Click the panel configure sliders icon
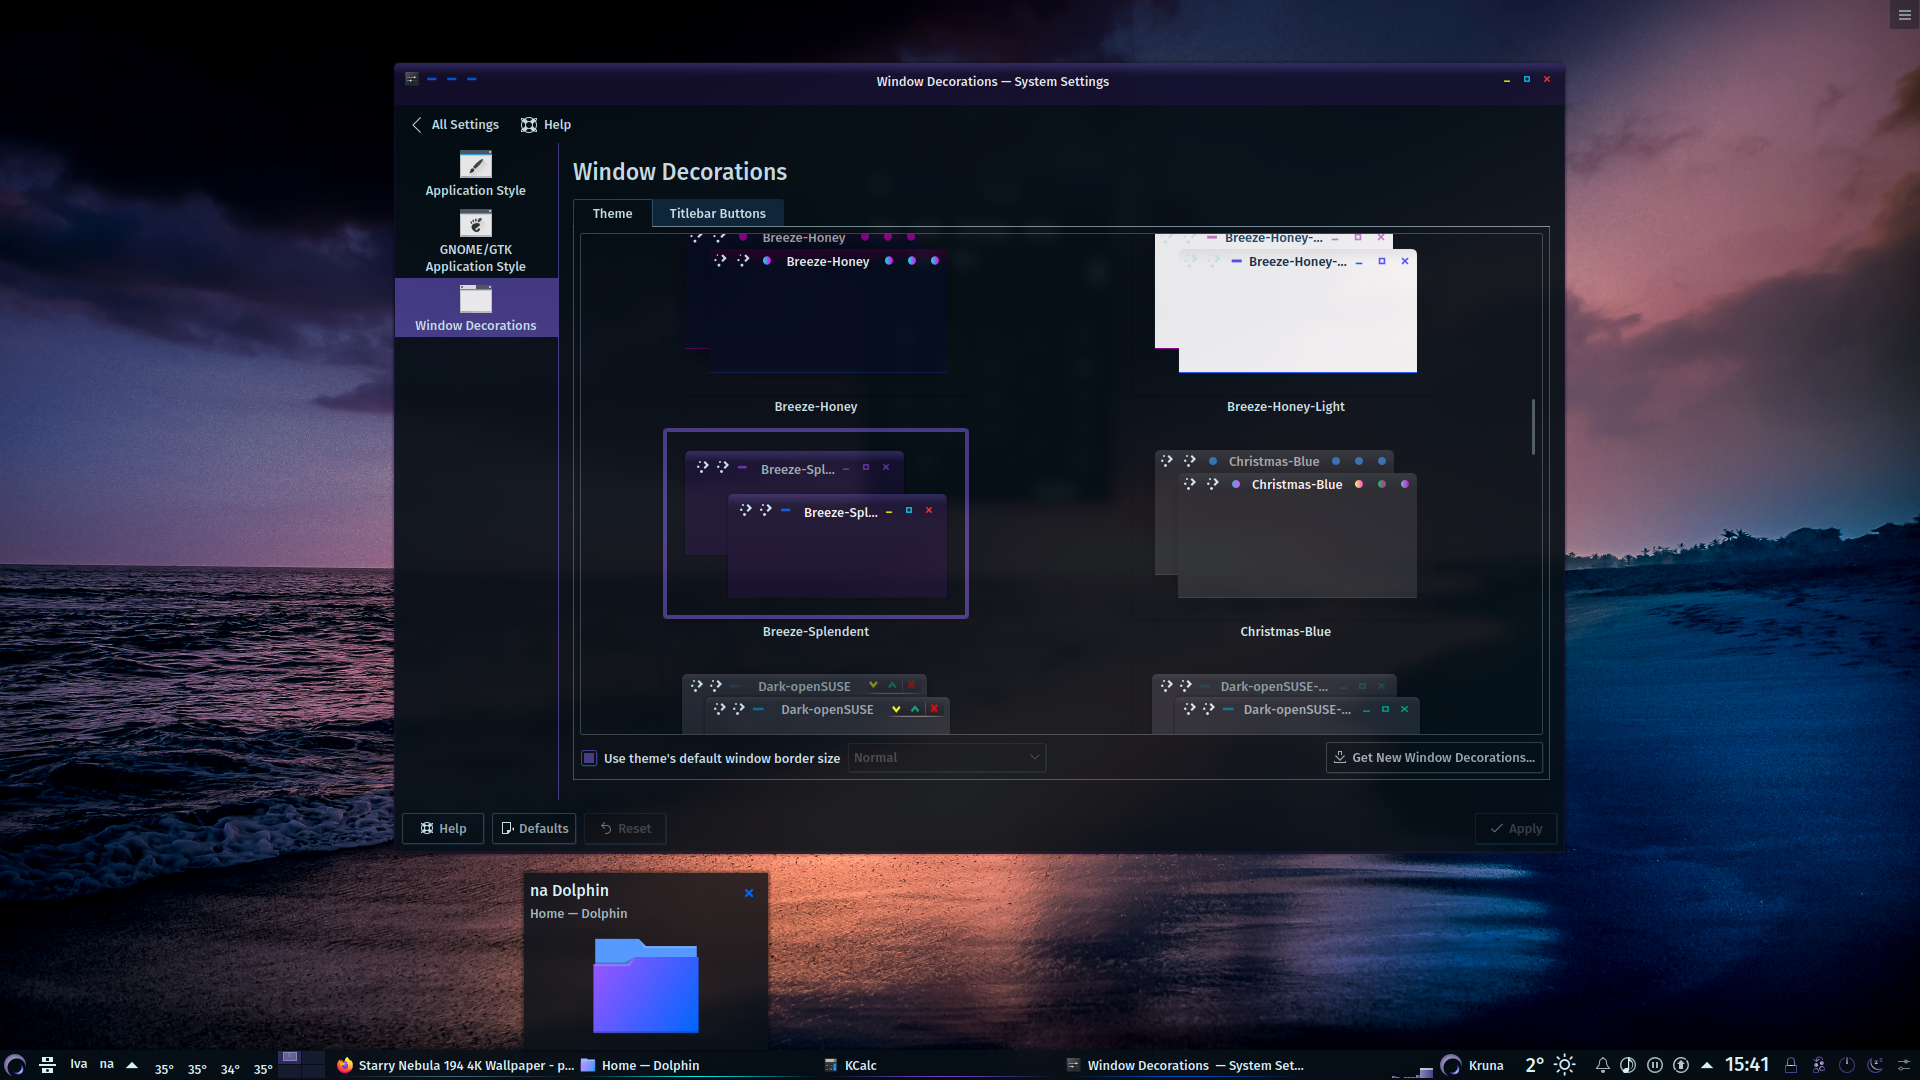The image size is (1920, 1080). click(1904, 1065)
